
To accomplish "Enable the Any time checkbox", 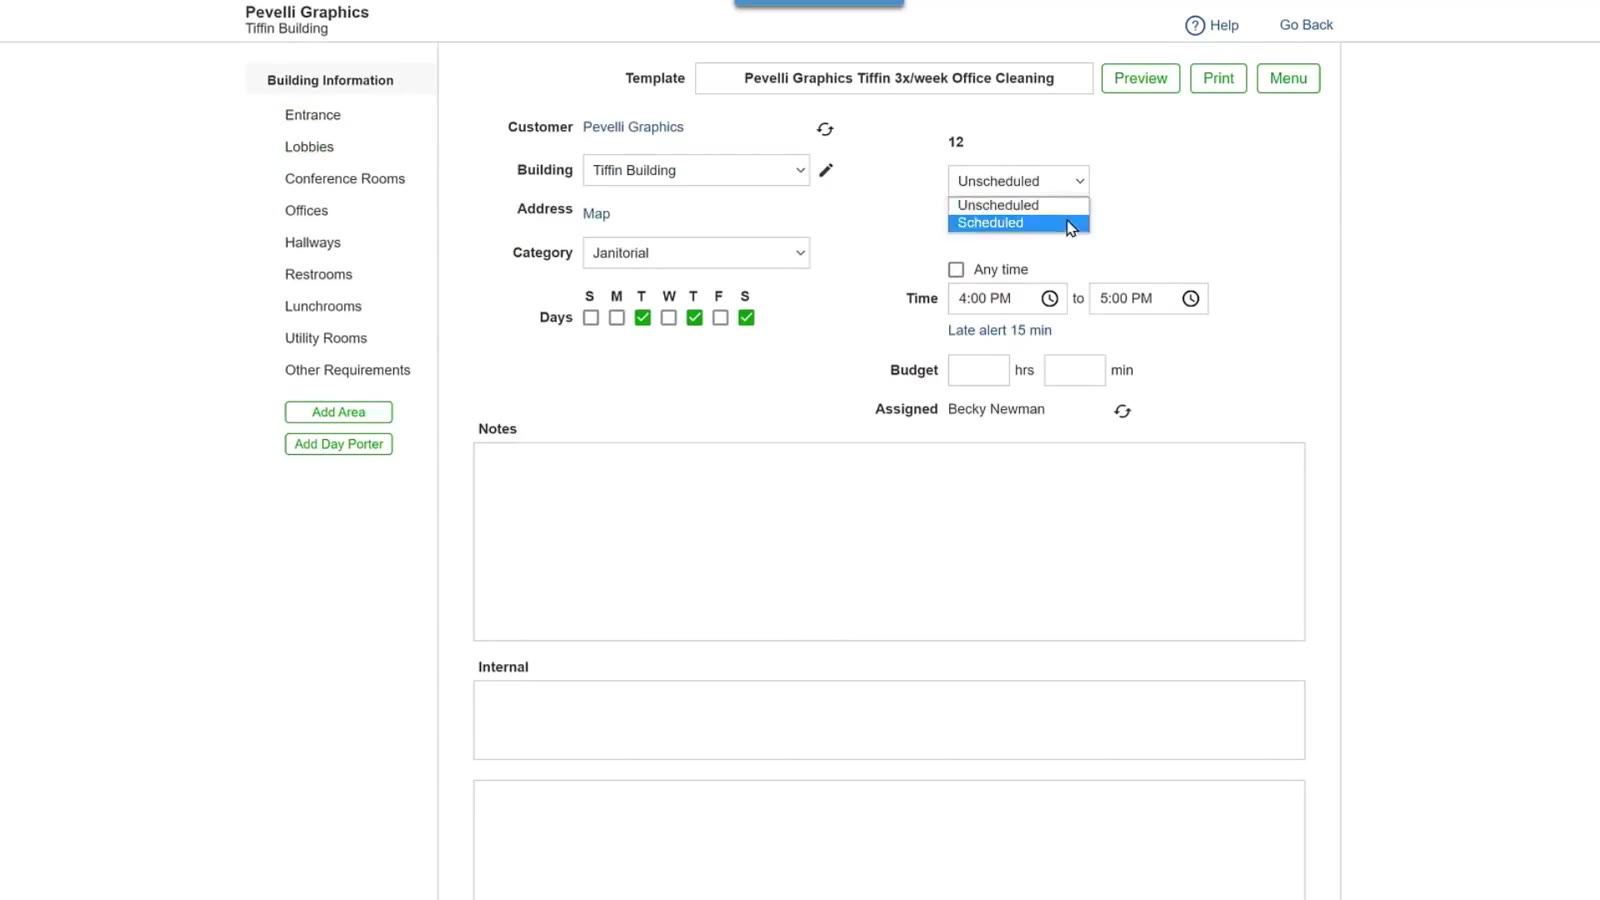I will [956, 270].
